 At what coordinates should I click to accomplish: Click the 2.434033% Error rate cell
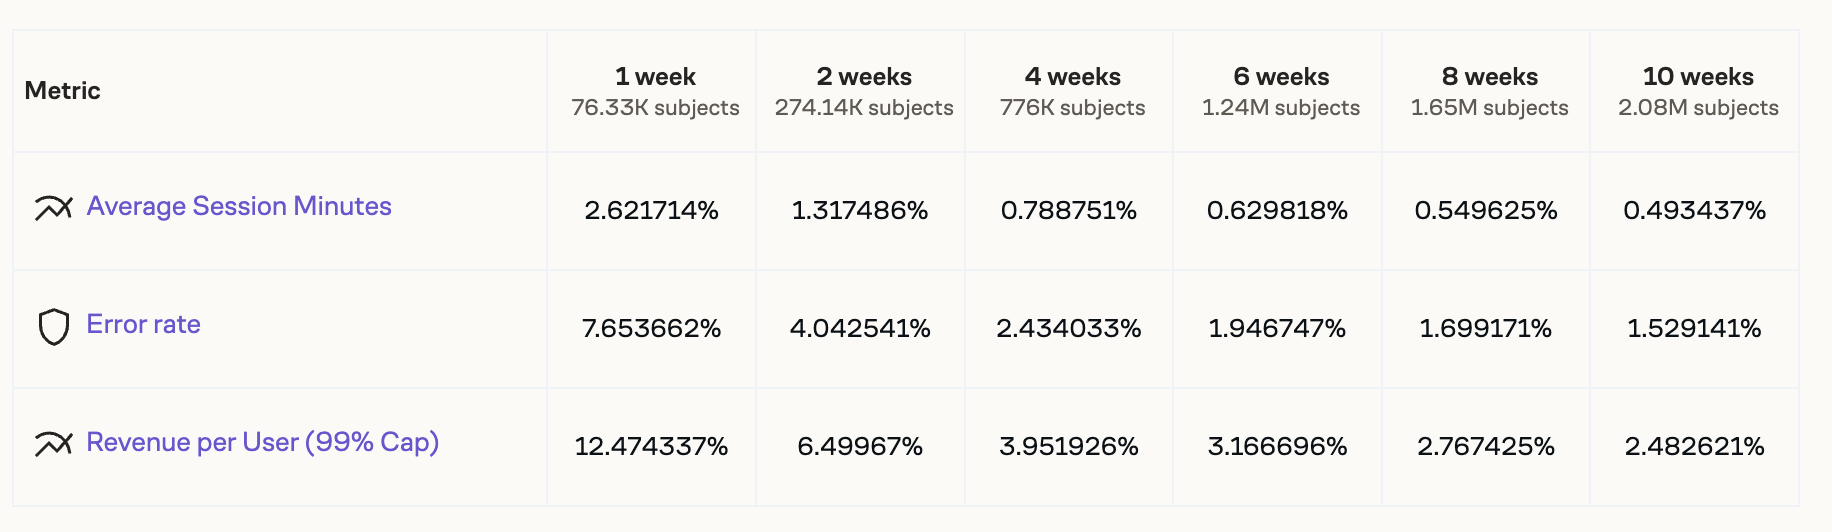point(1068,328)
